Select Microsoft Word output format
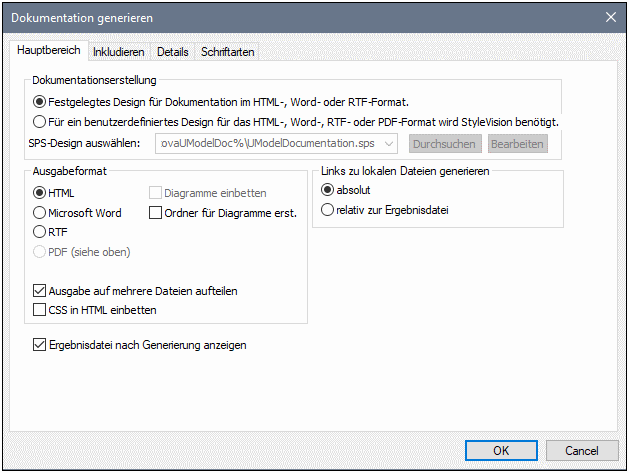The height and width of the screenshot is (473, 629). click(x=40, y=213)
